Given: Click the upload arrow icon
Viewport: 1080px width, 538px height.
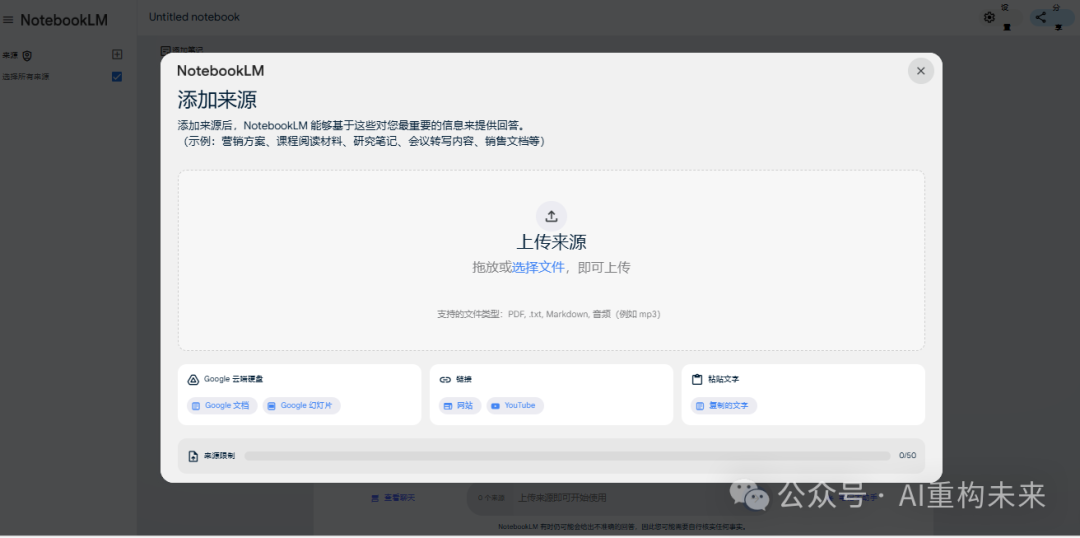Looking at the screenshot, I should click(x=551, y=216).
